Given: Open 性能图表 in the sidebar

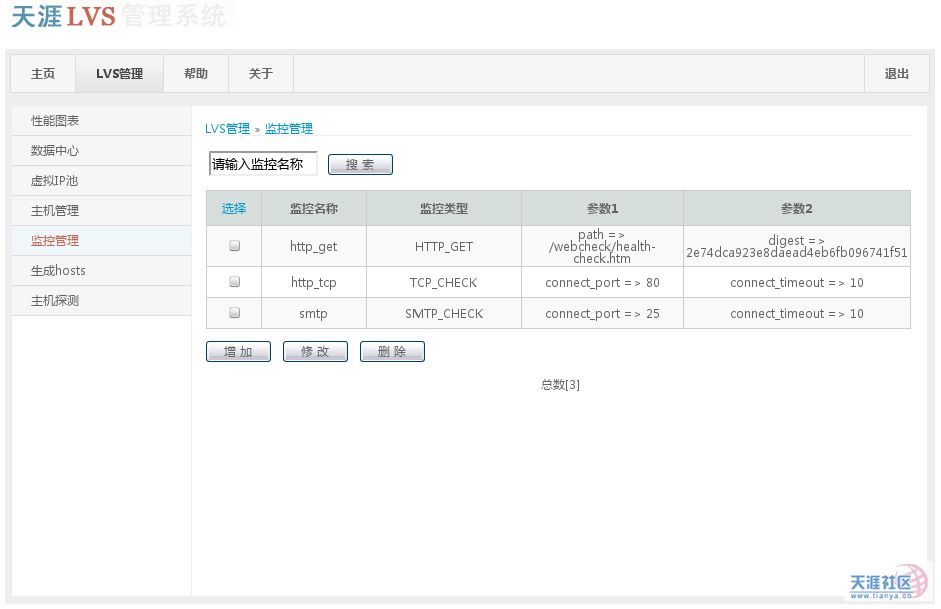Looking at the screenshot, I should (55, 121).
